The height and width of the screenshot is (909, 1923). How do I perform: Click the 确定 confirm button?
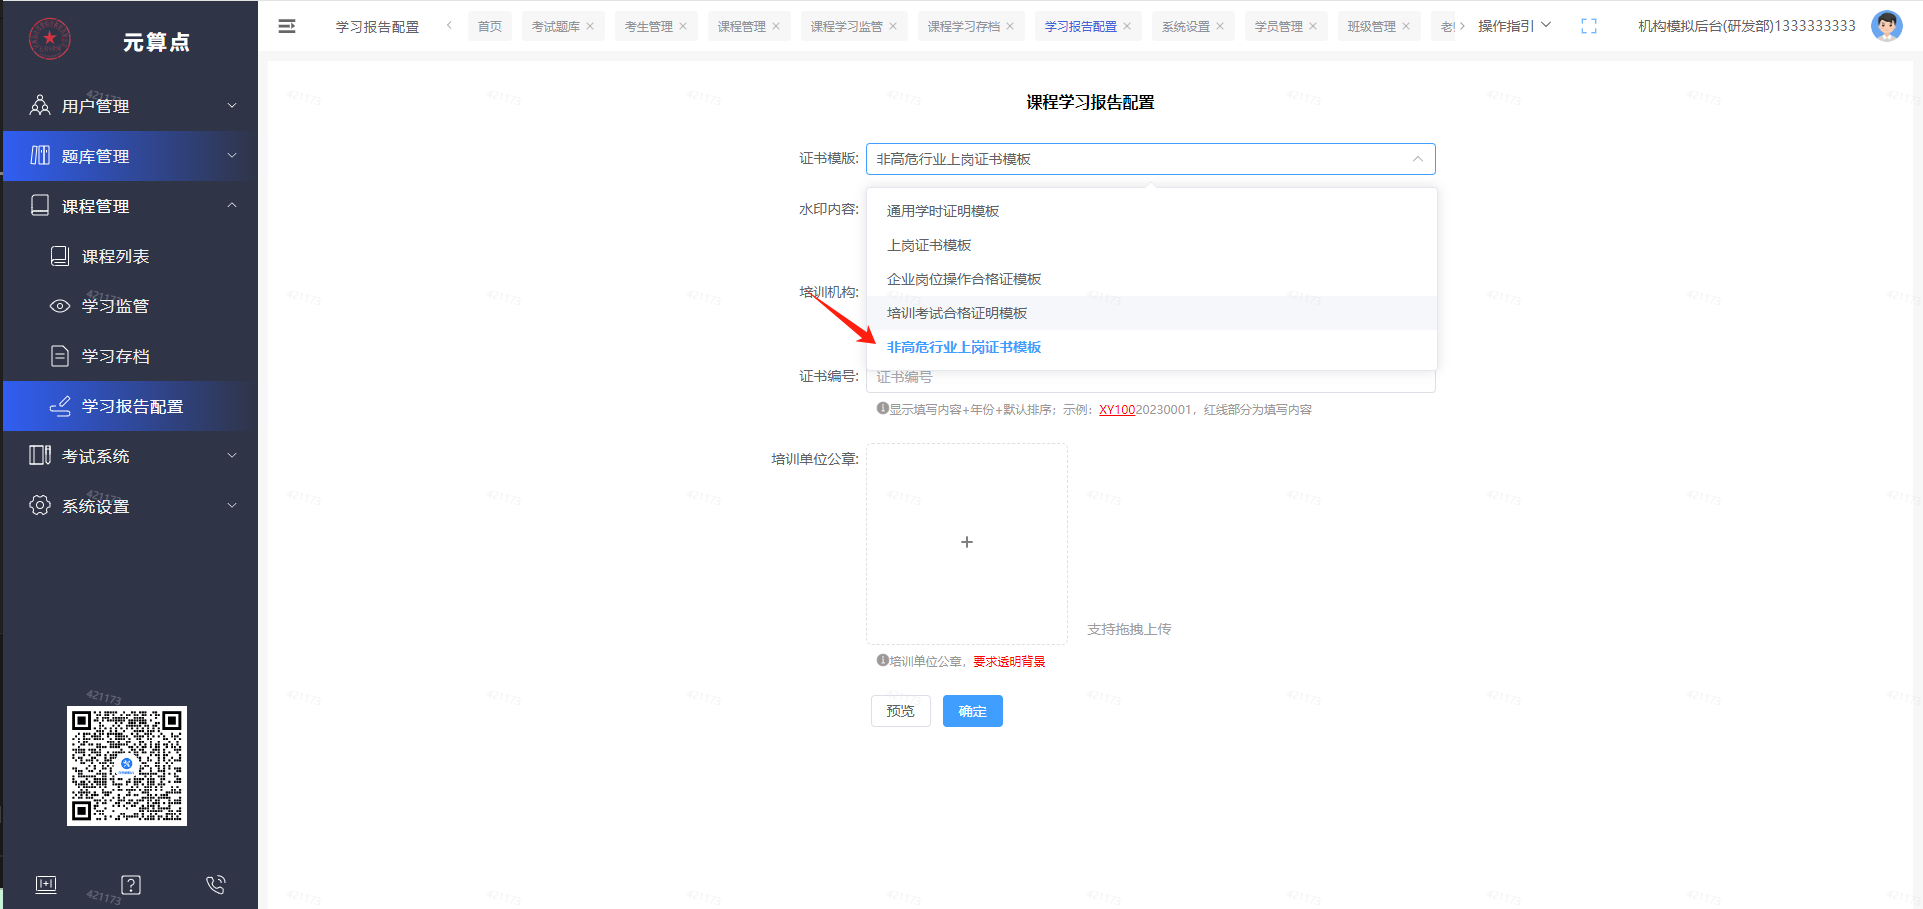click(973, 711)
